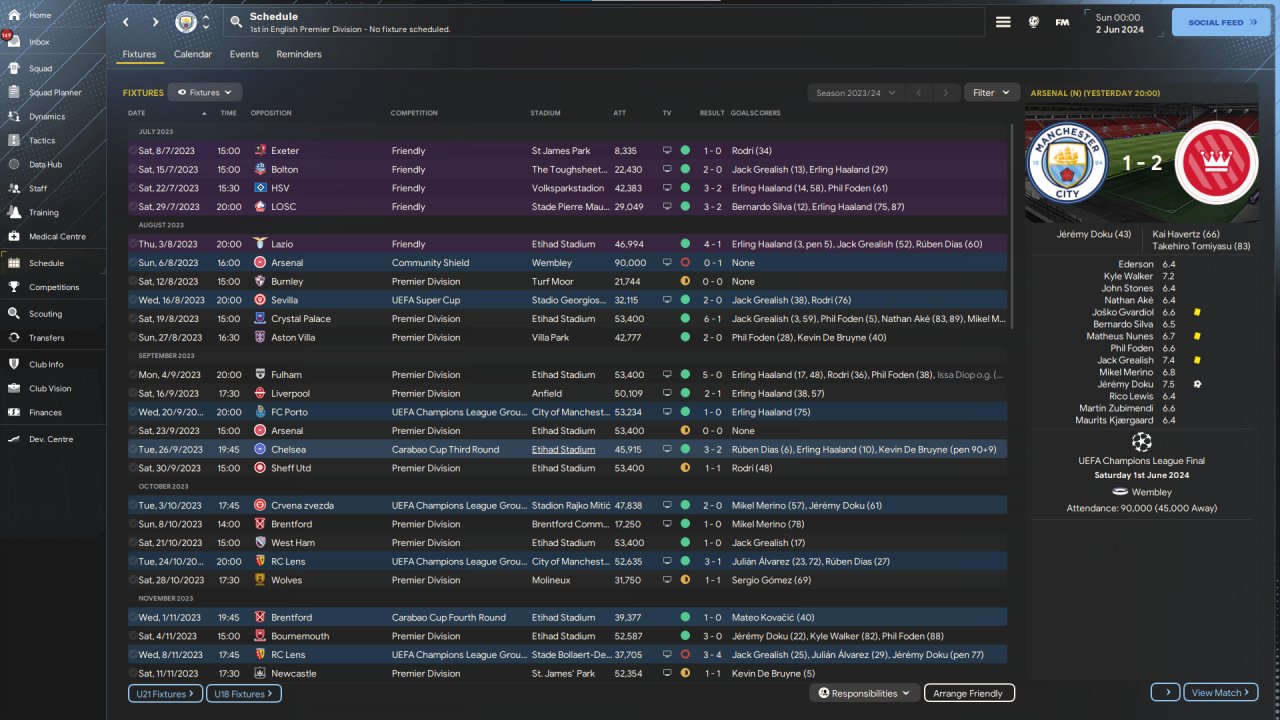The image size is (1280, 720).
Task: Click the Dynamics sidebar icon
Action: [15, 117]
